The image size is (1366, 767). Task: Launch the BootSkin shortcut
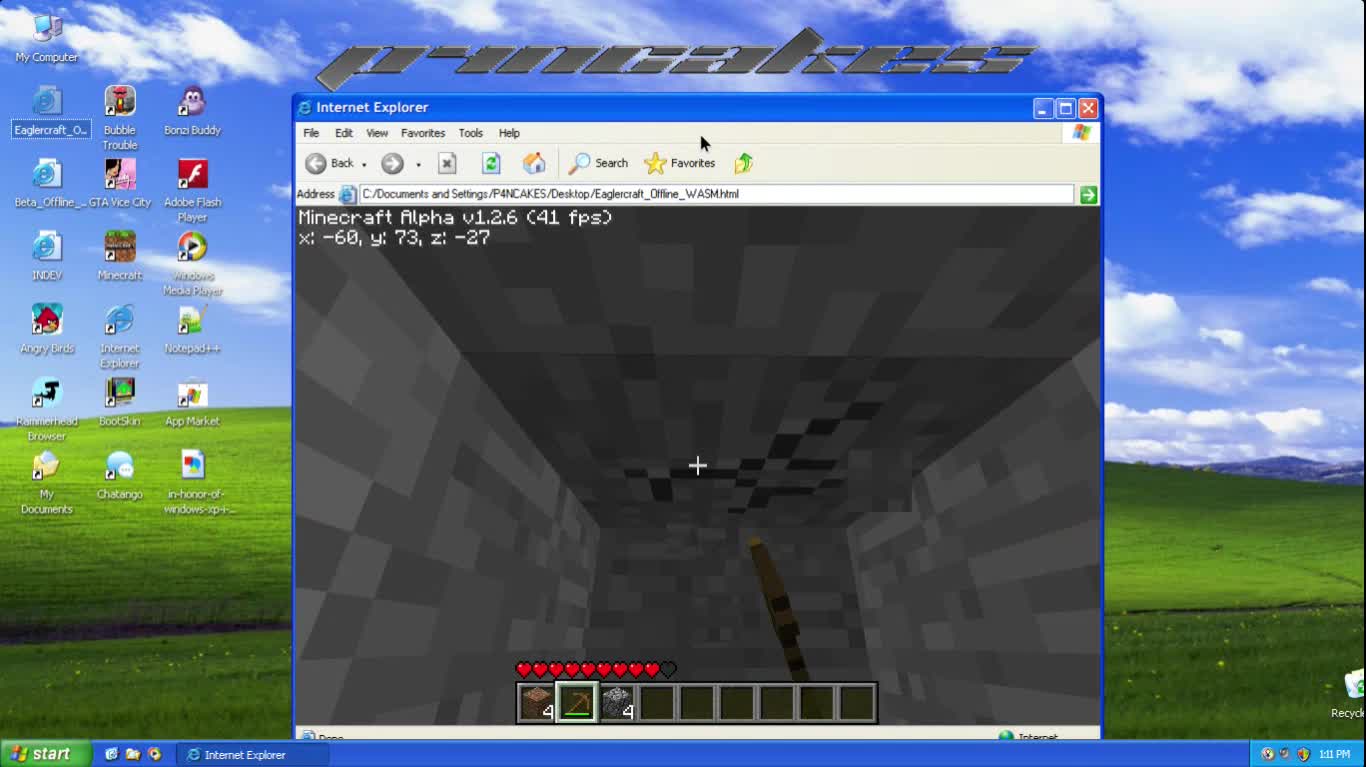tap(120, 402)
